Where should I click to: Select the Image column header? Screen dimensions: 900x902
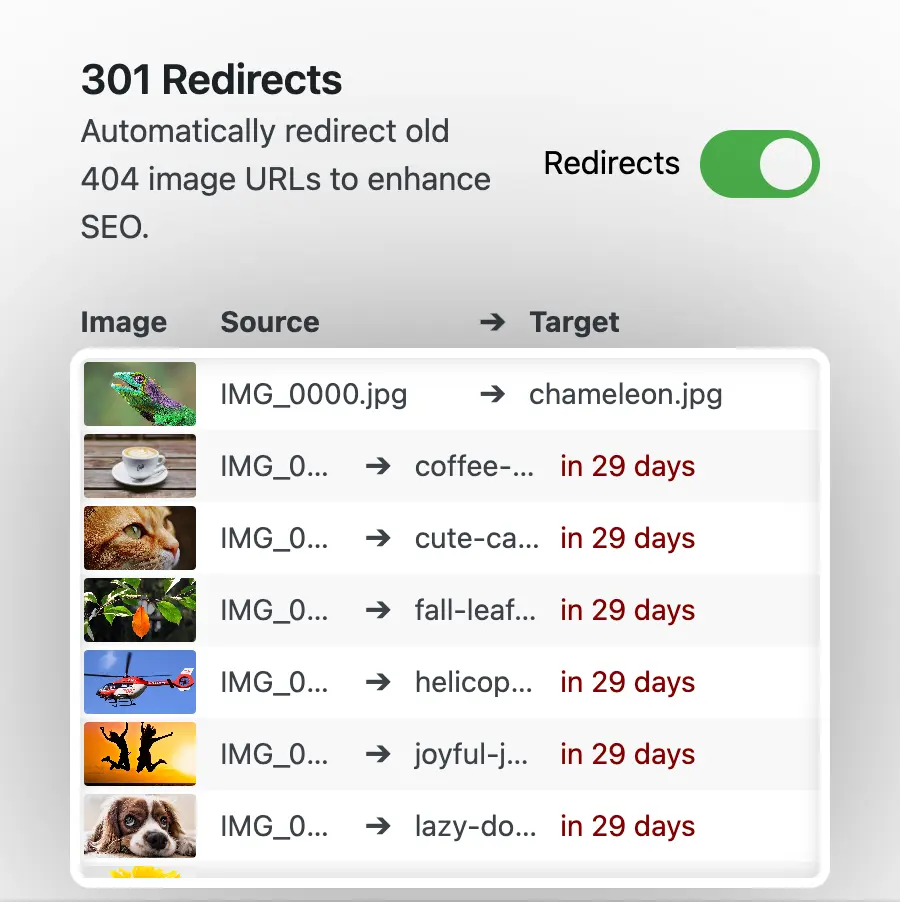[x=123, y=322]
